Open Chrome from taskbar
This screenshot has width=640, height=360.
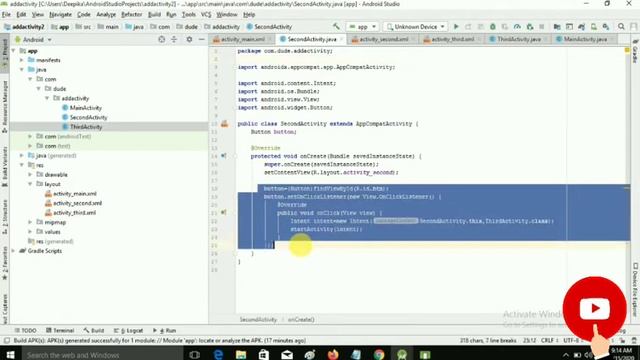pos(379,354)
